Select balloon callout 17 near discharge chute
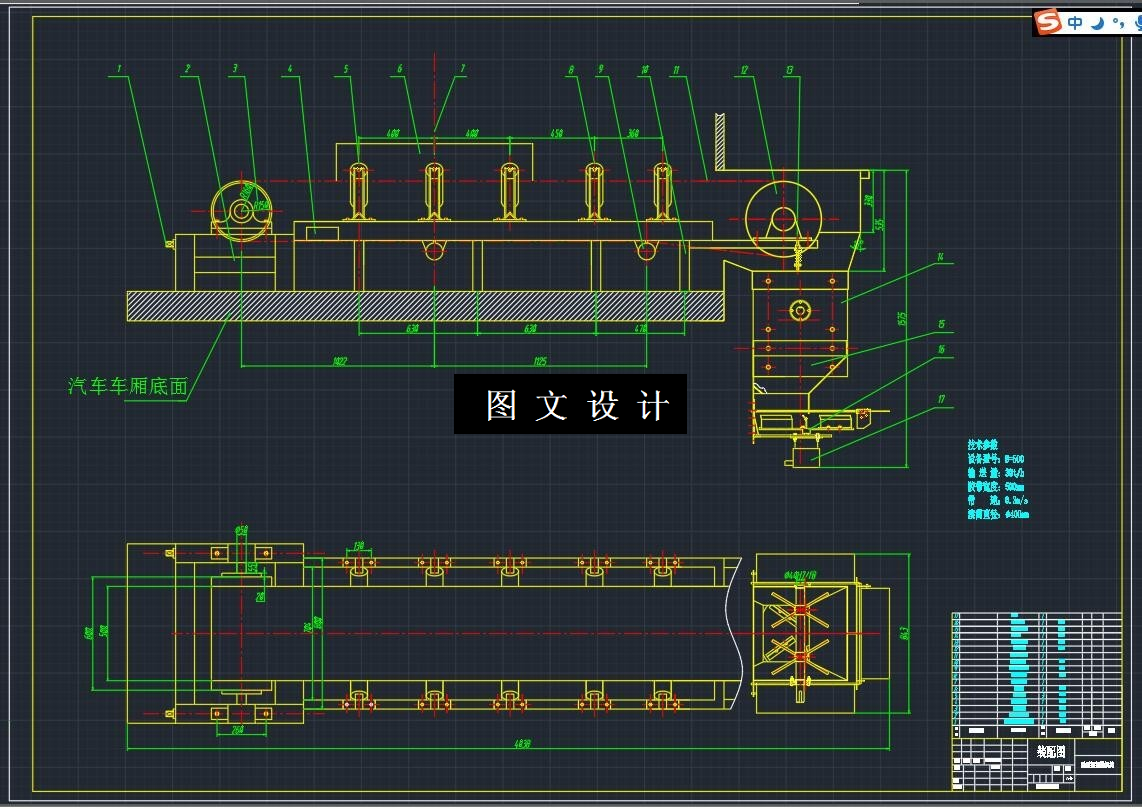Screen dimensions: 1142x809 point(940,398)
